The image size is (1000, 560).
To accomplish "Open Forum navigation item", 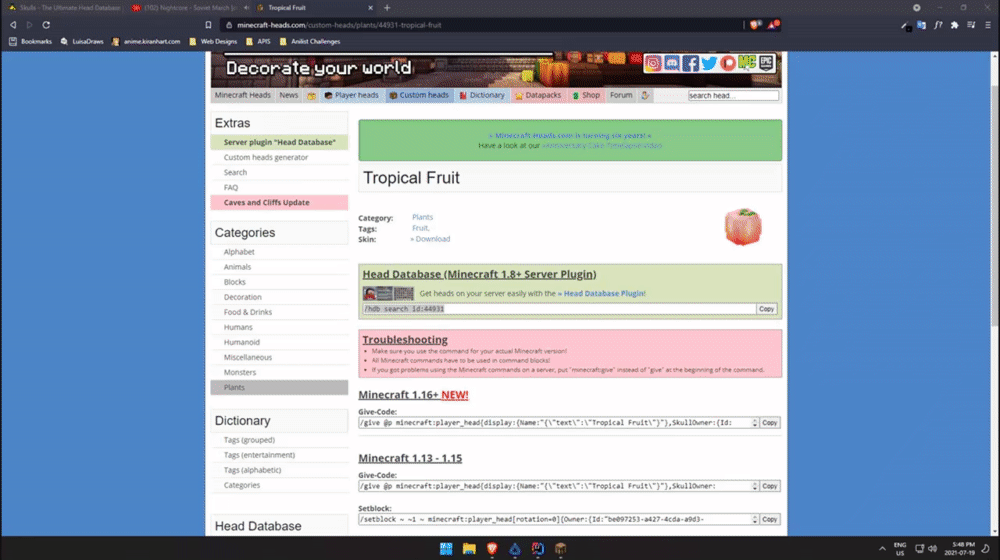I will click(x=621, y=95).
